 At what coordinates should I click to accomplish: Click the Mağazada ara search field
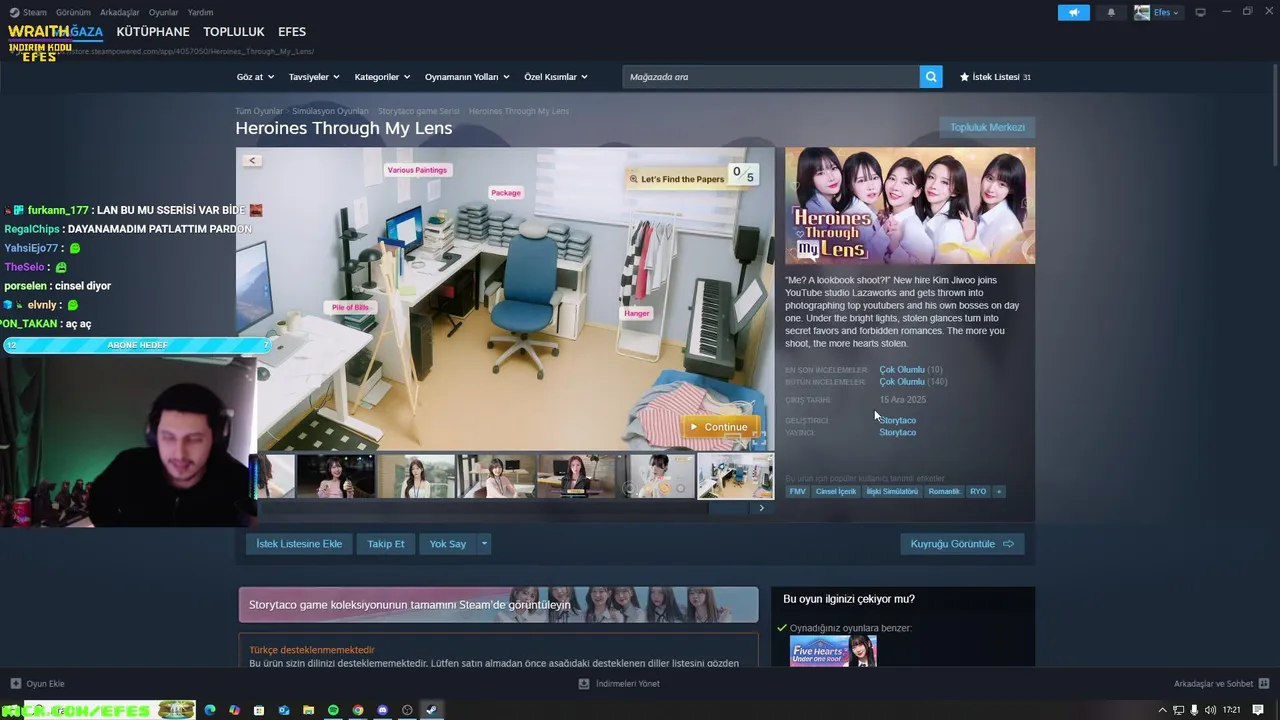tap(771, 77)
